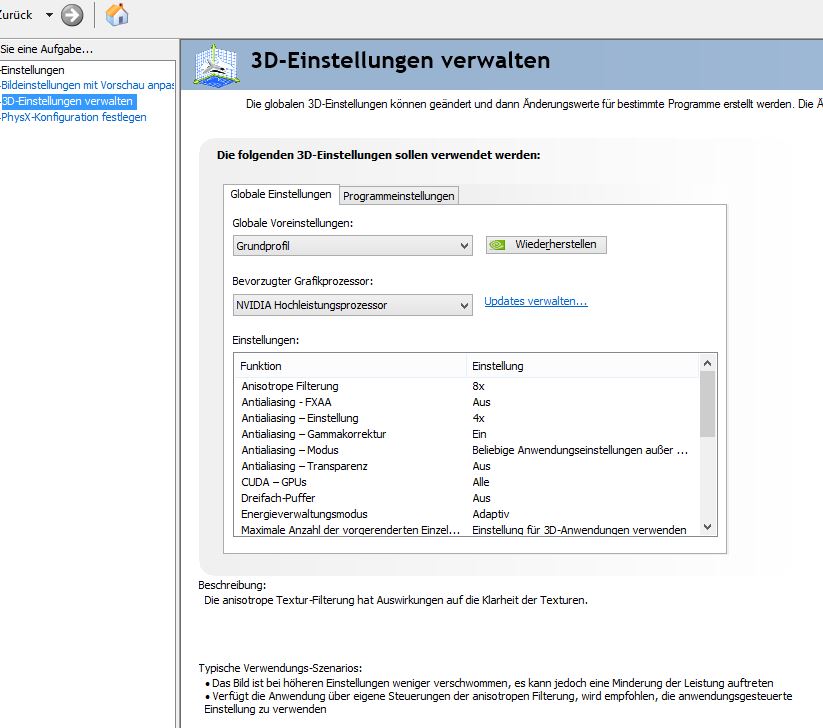Open the Zurück history dropdown arrow
This screenshot has width=823, height=728.
click(49, 15)
